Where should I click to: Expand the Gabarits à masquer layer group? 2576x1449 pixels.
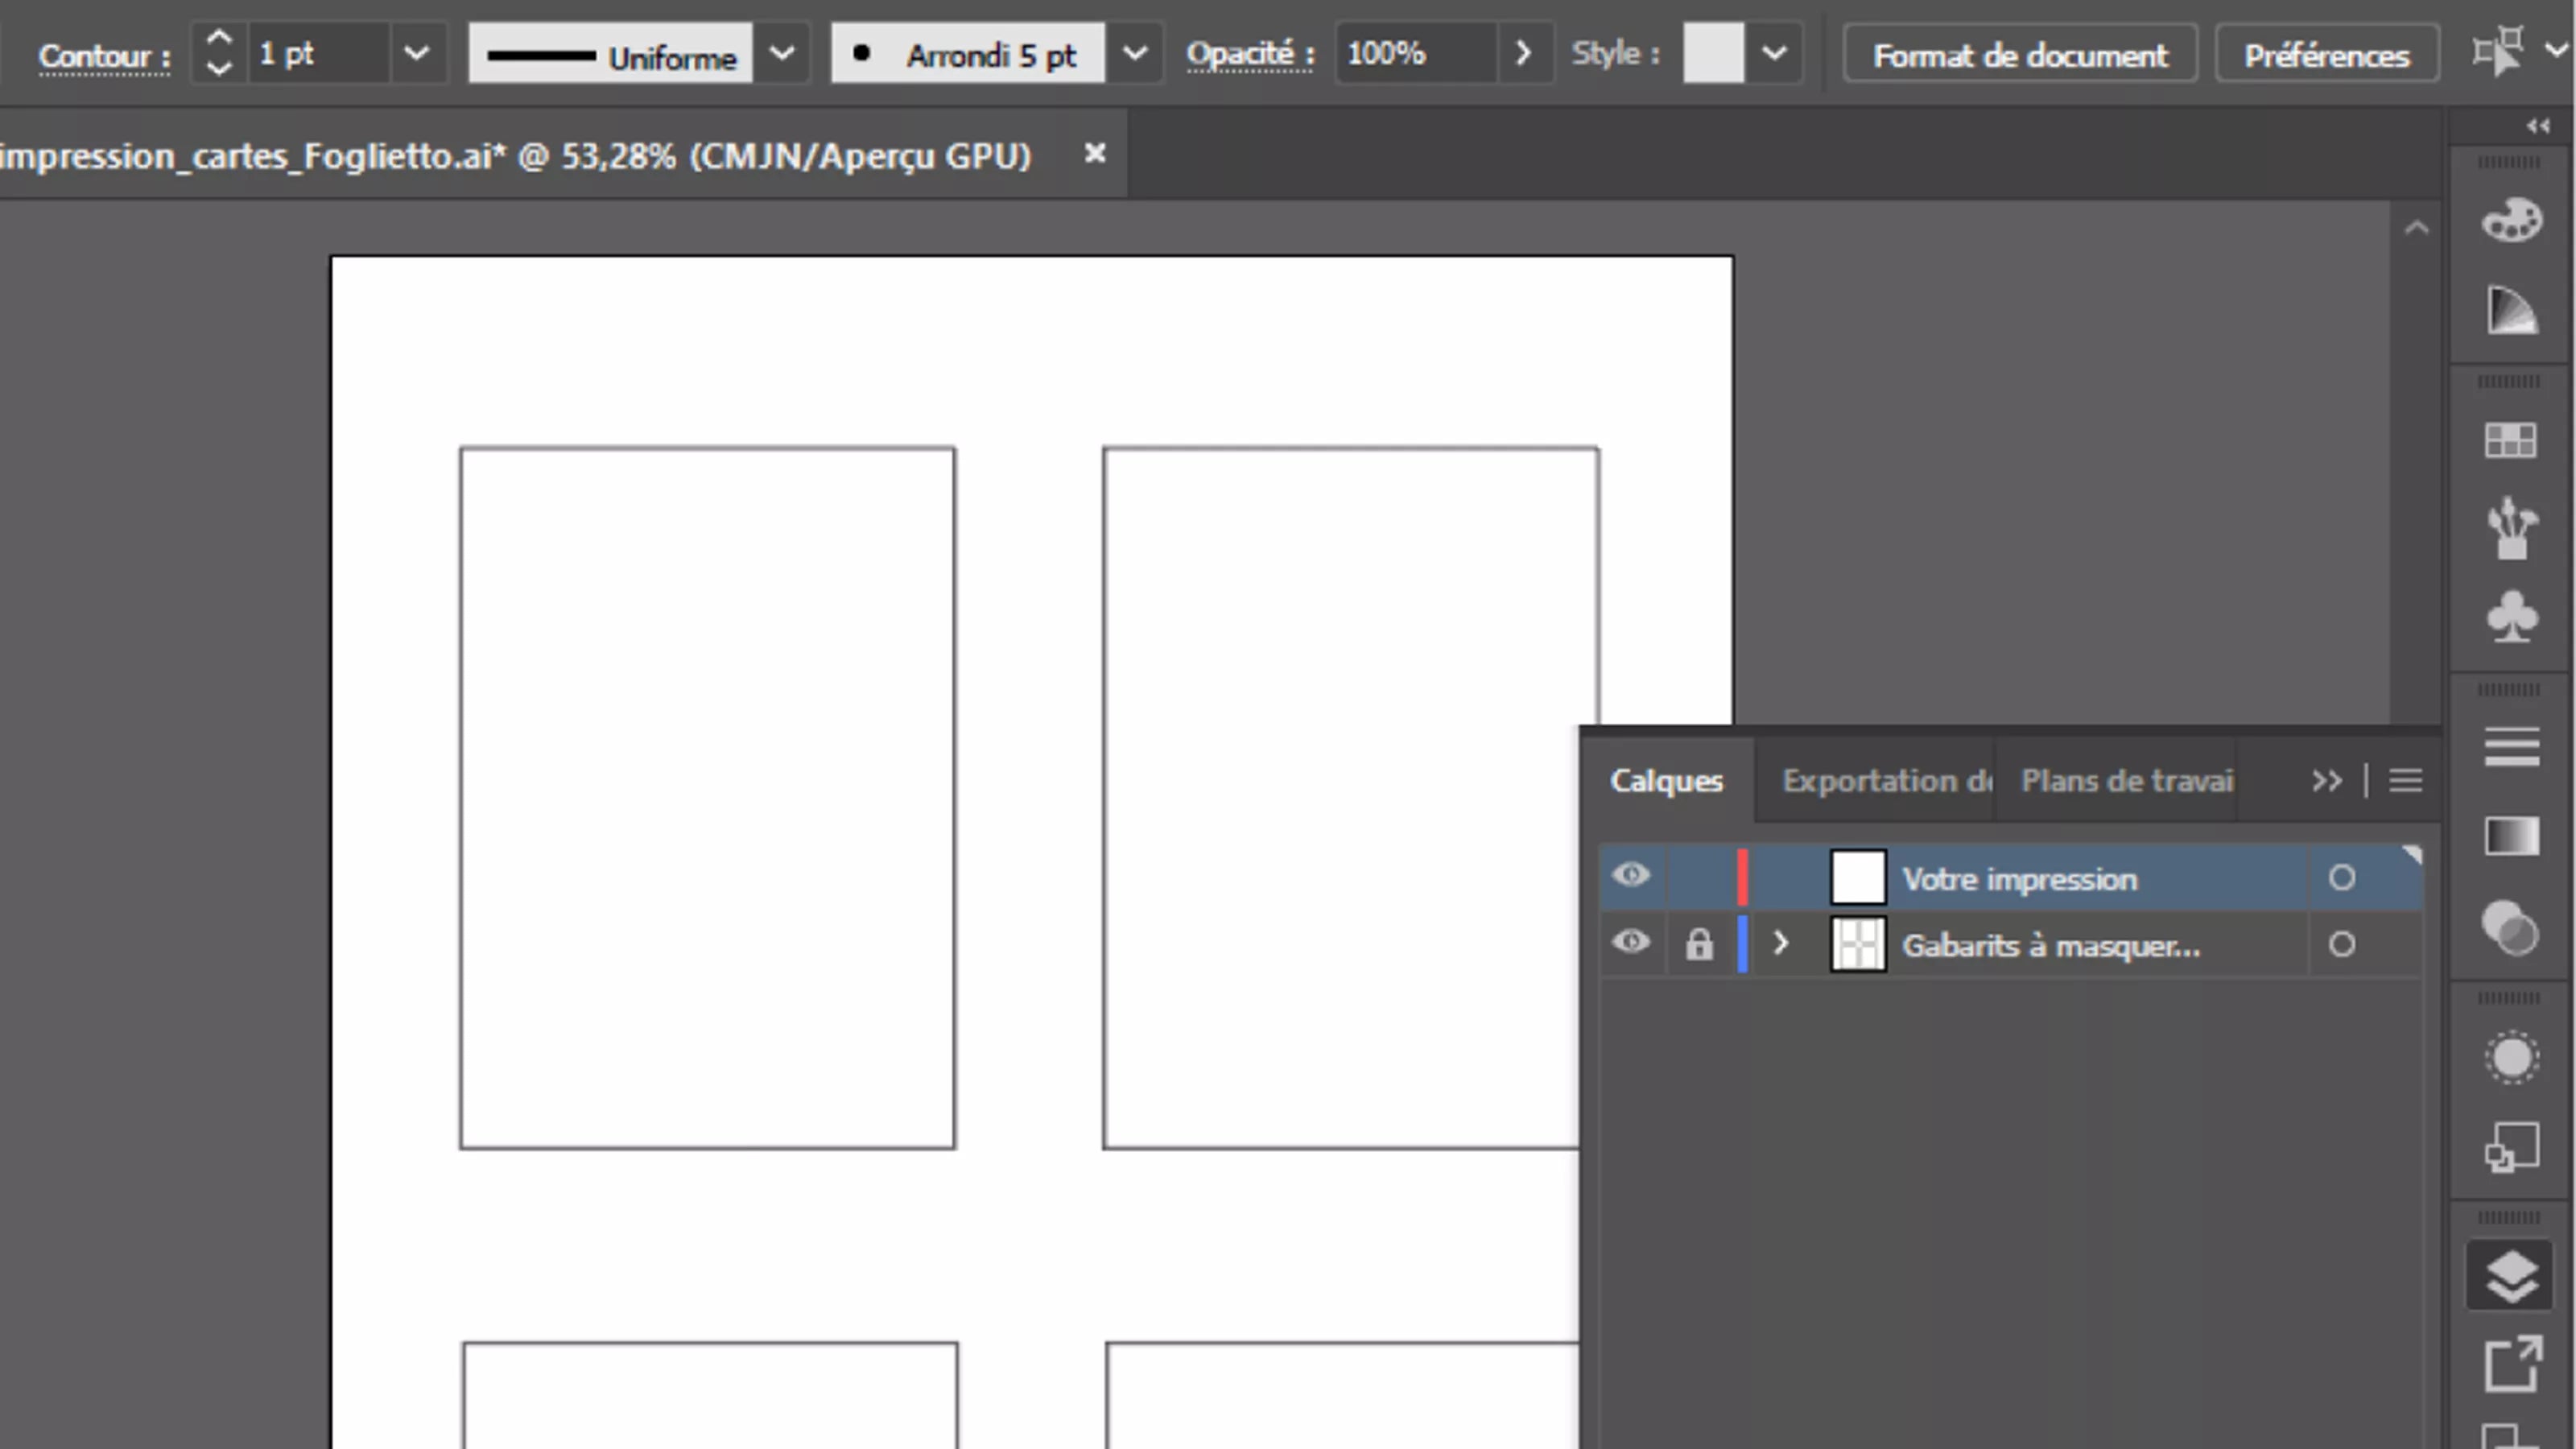coord(1781,943)
